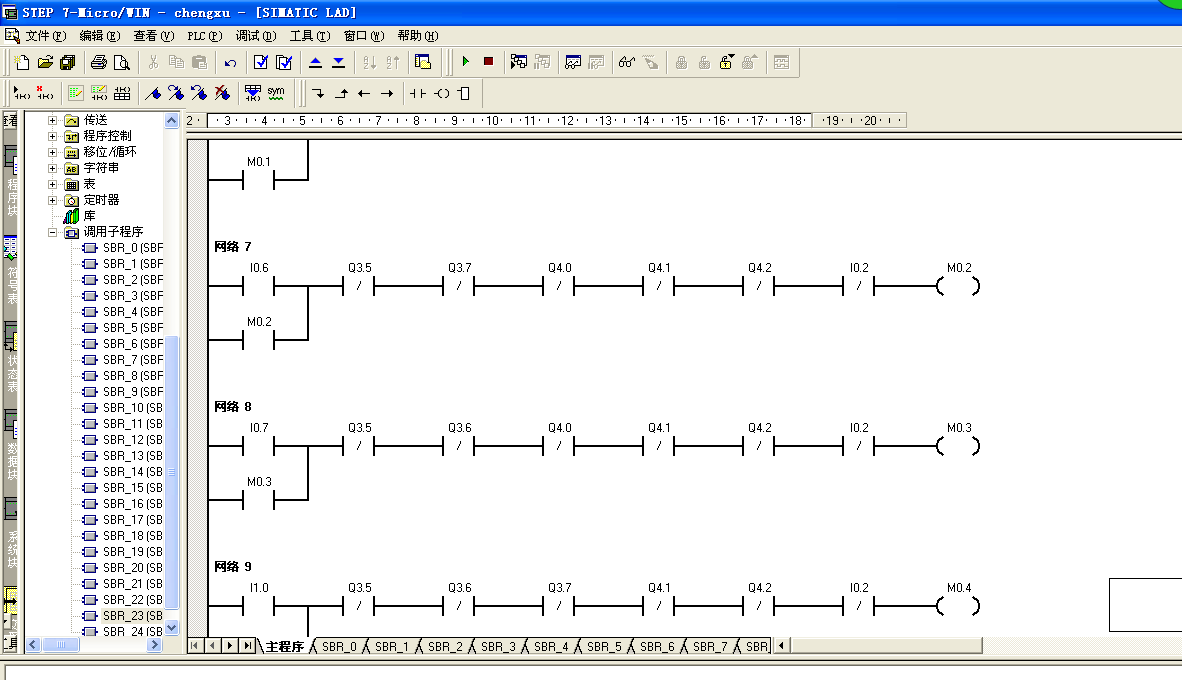1182x680 pixels.
Task: Save the project using the disks icon
Action: click(68, 63)
